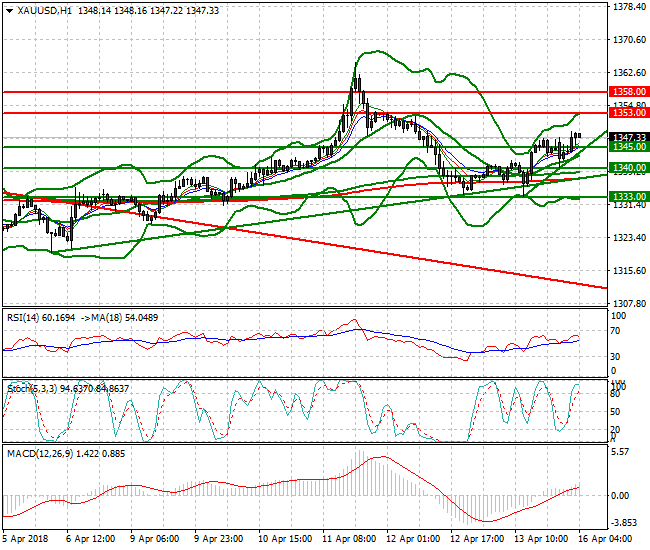Click the 1378.40 value on price scale
The height and width of the screenshot is (550, 650).
pyautogui.click(x=628, y=7)
